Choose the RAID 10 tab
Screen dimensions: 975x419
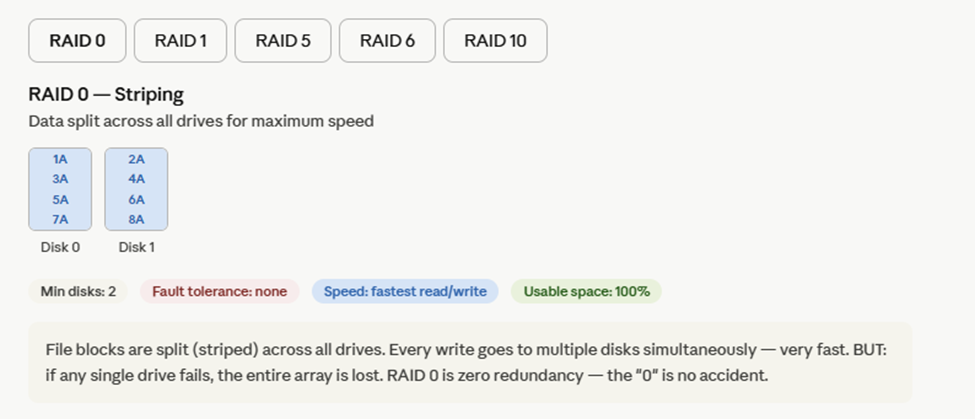(494, 41)
